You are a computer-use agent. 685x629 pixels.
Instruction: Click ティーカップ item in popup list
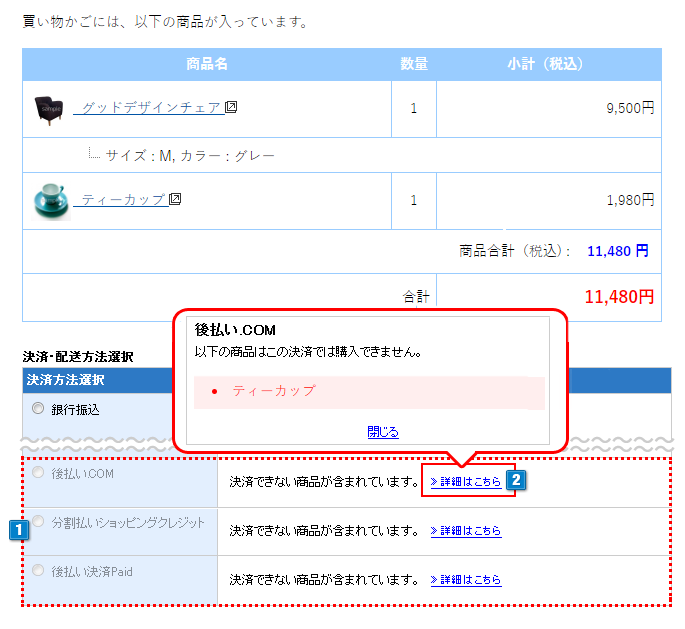pyautogui.click(x=274, y=391)
